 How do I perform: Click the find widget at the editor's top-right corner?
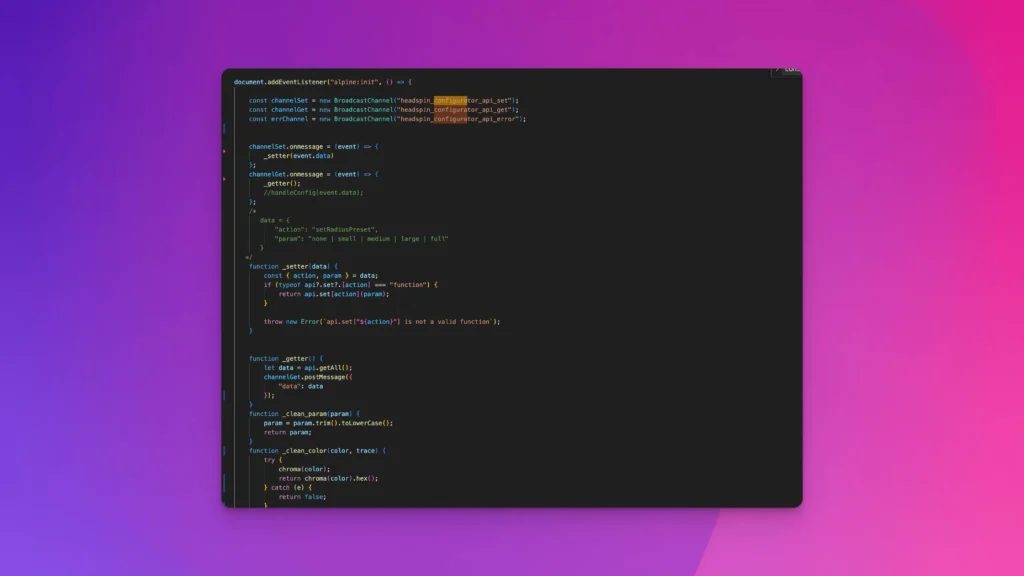tap(788, 70)
